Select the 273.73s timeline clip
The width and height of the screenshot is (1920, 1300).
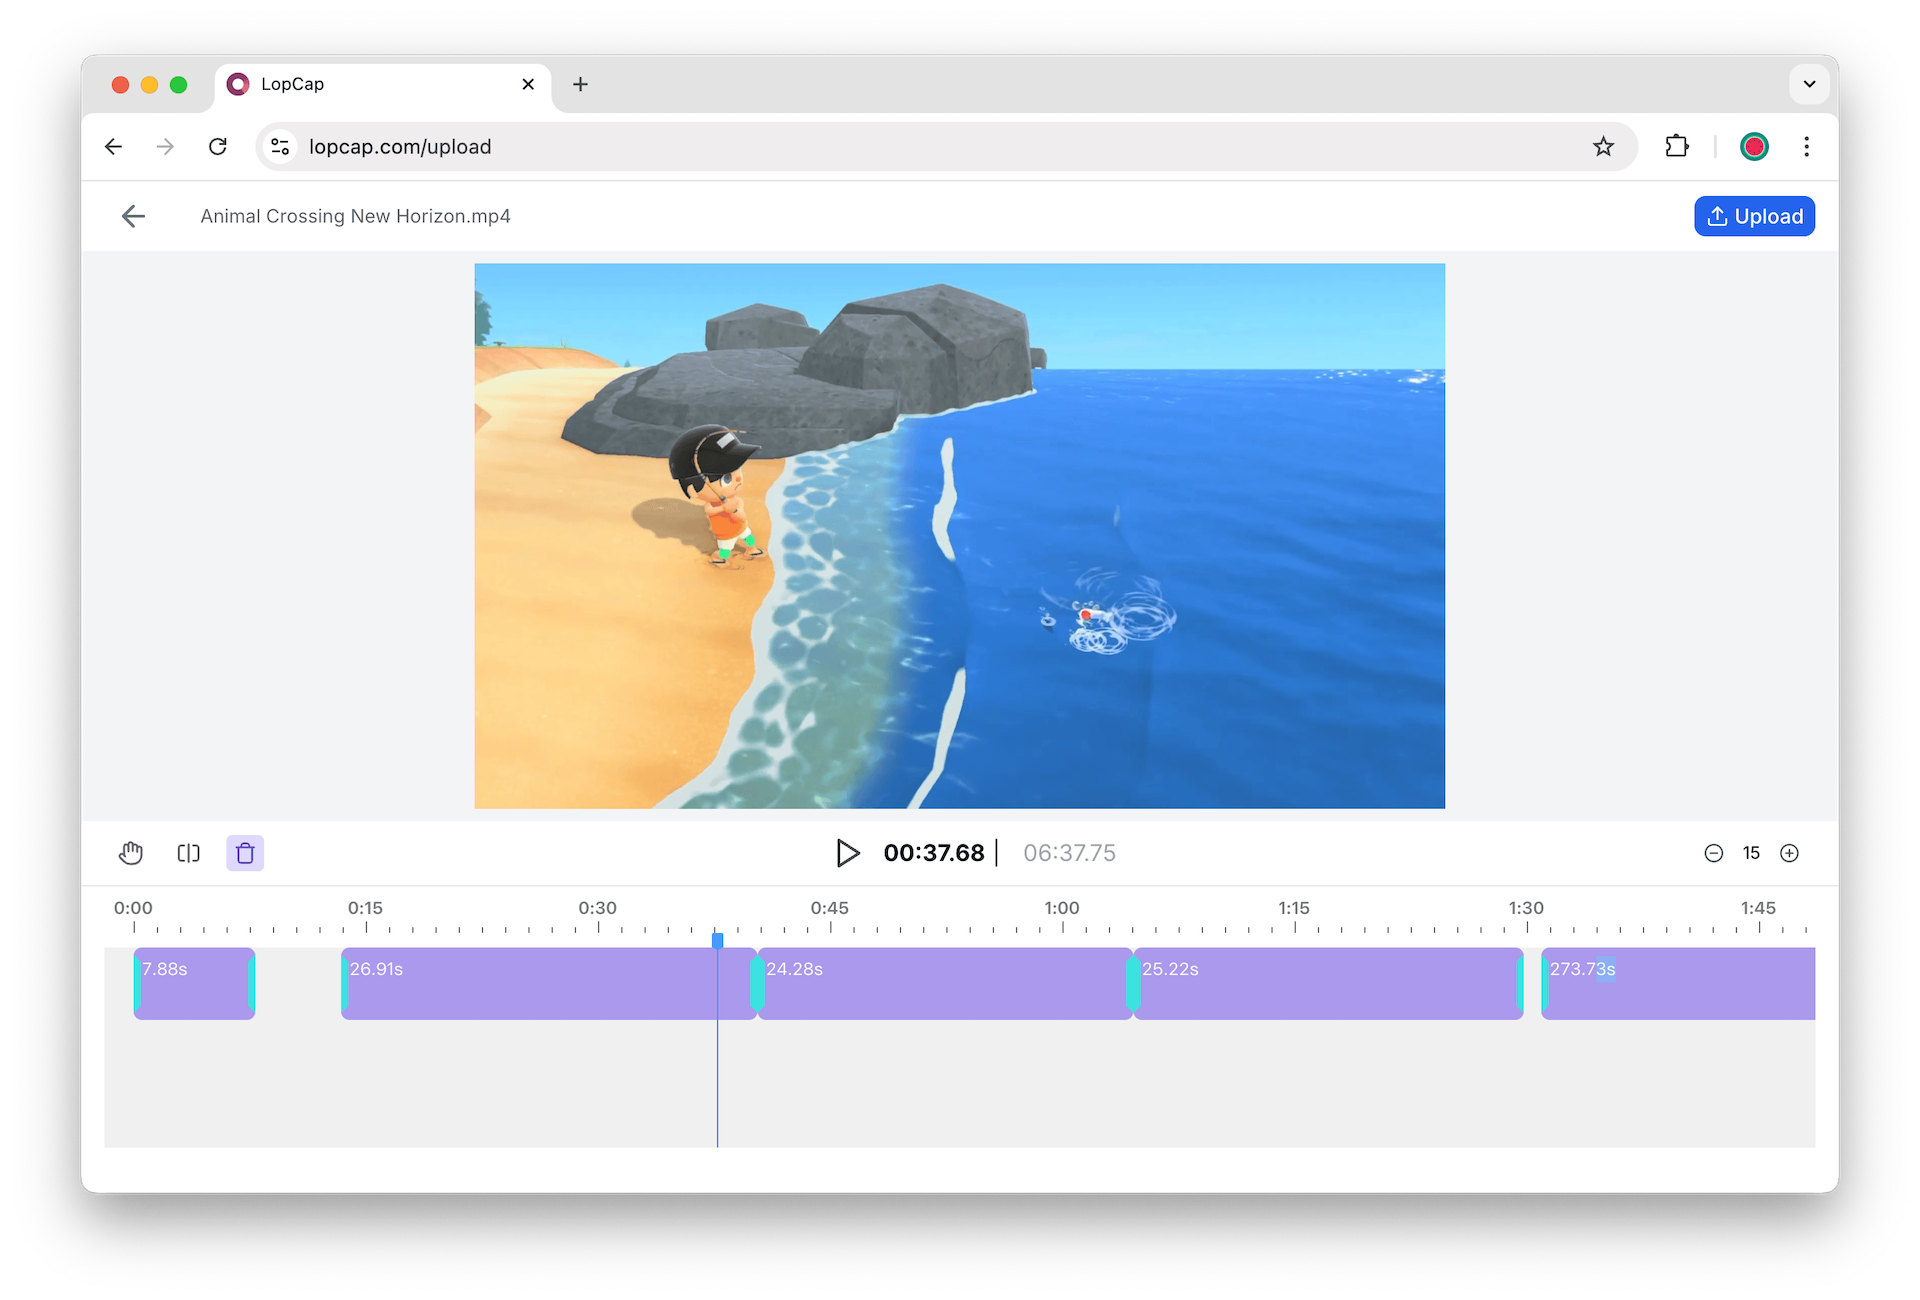[x=1678, y=983]
